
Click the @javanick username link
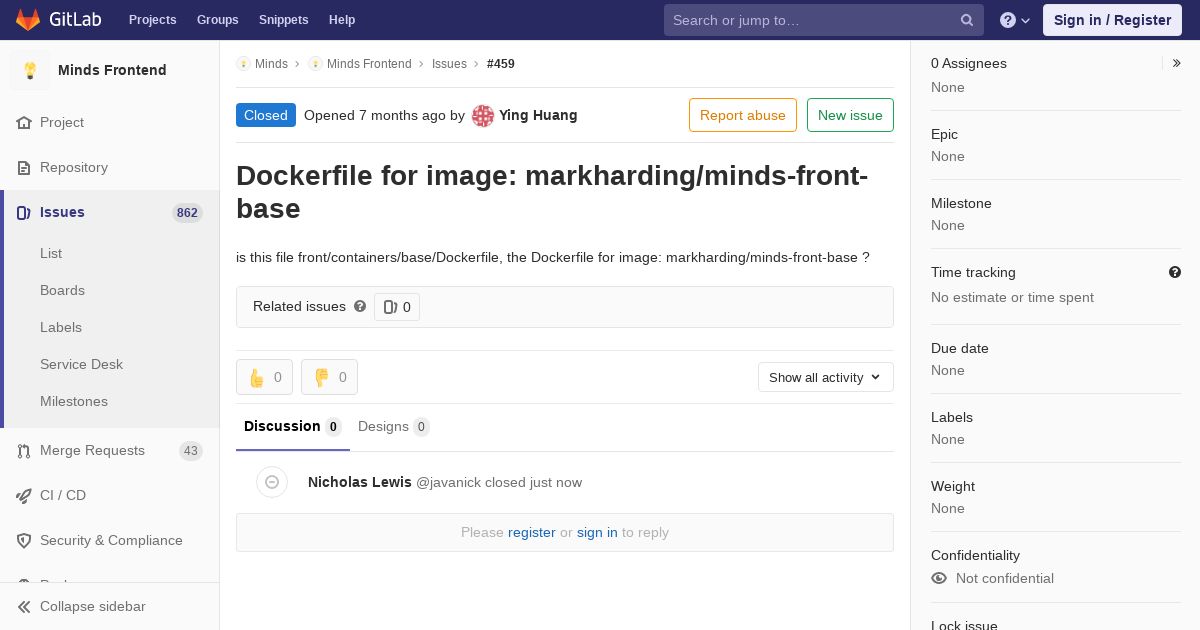pos(448,482)
